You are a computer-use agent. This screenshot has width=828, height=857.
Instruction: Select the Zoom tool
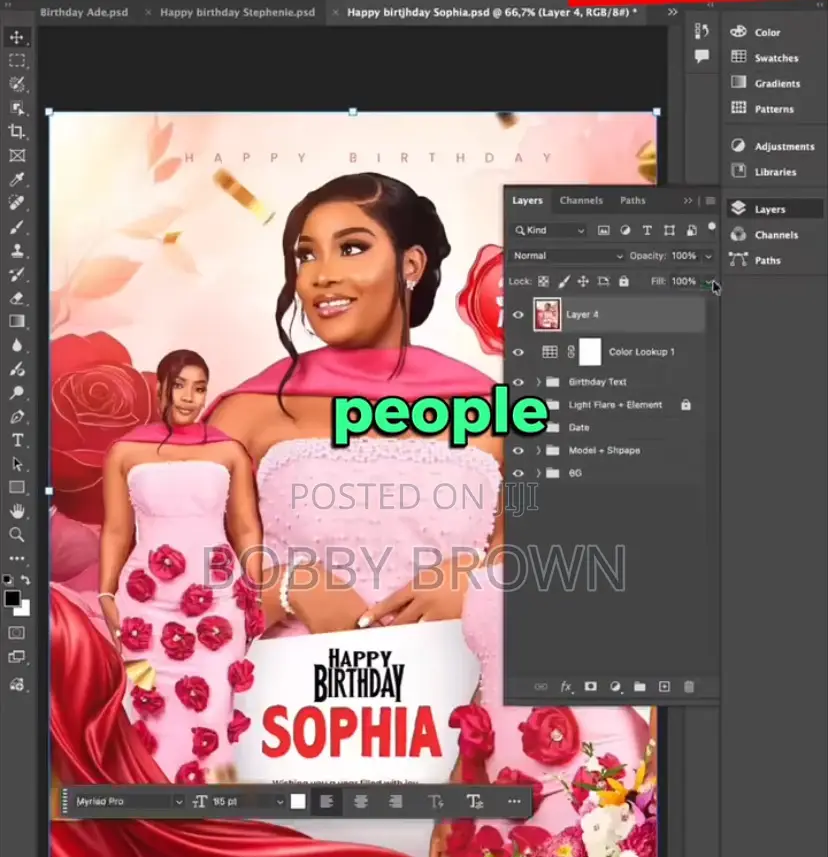(x=17, y=535)
